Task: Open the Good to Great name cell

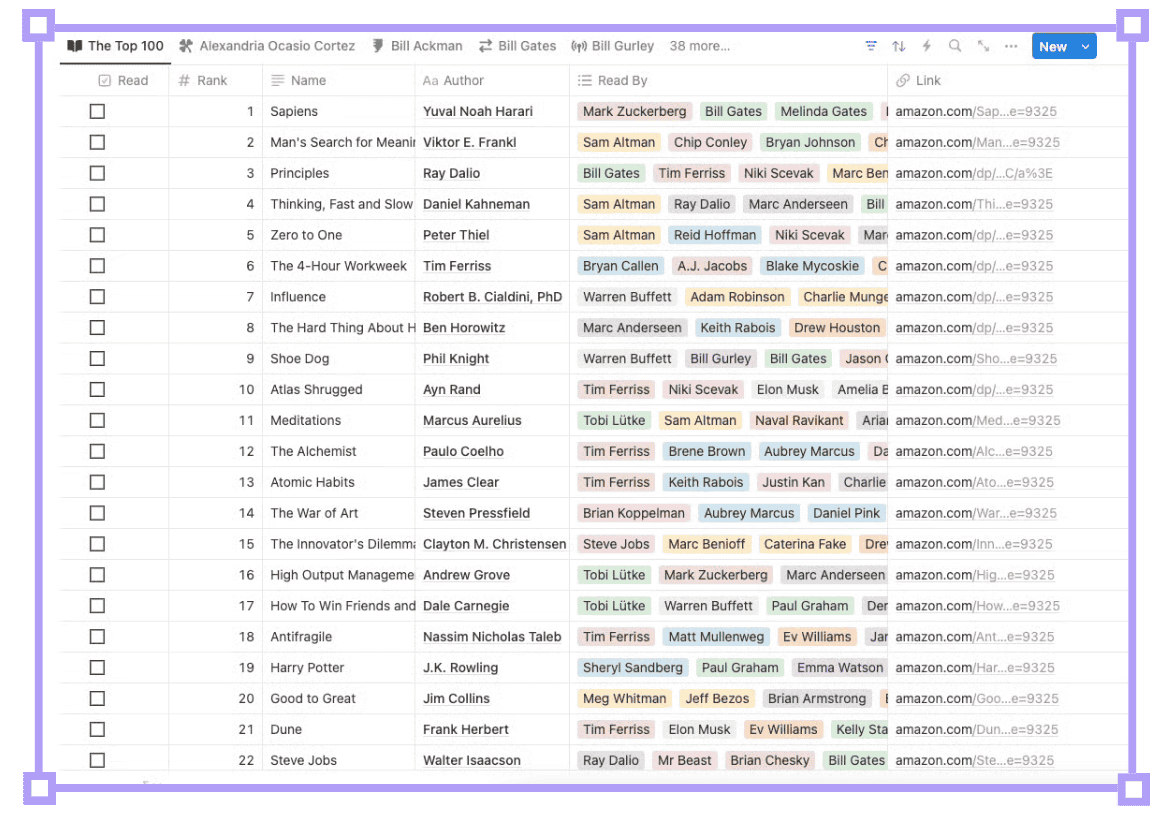Action: (x=339, y=699)
